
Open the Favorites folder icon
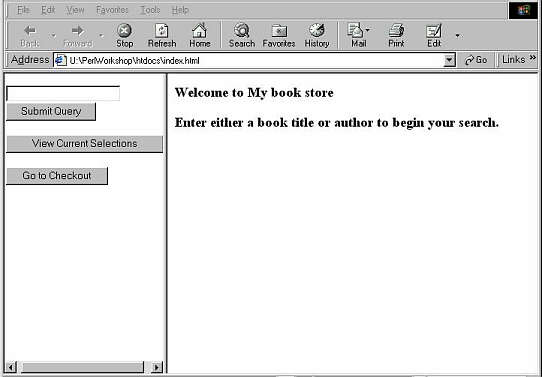click(279, 31)
